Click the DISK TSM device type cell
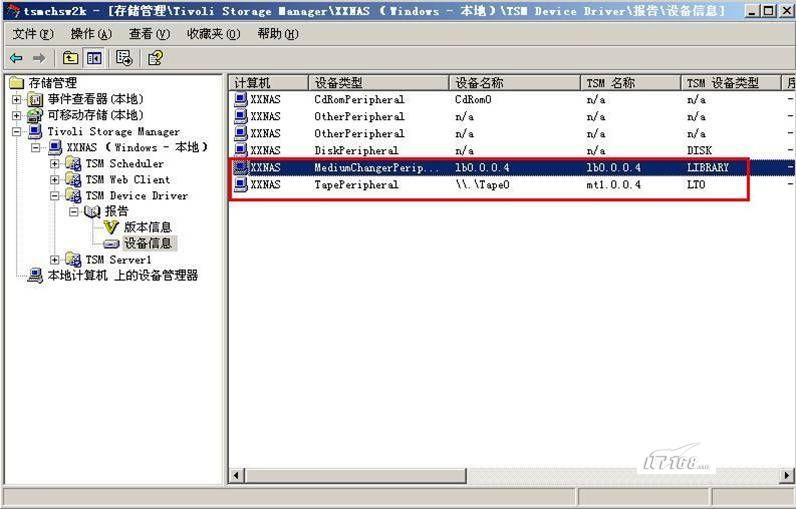The height and width of the screenshot is (509, 796). pyautogui.click(x=699, y=150)
